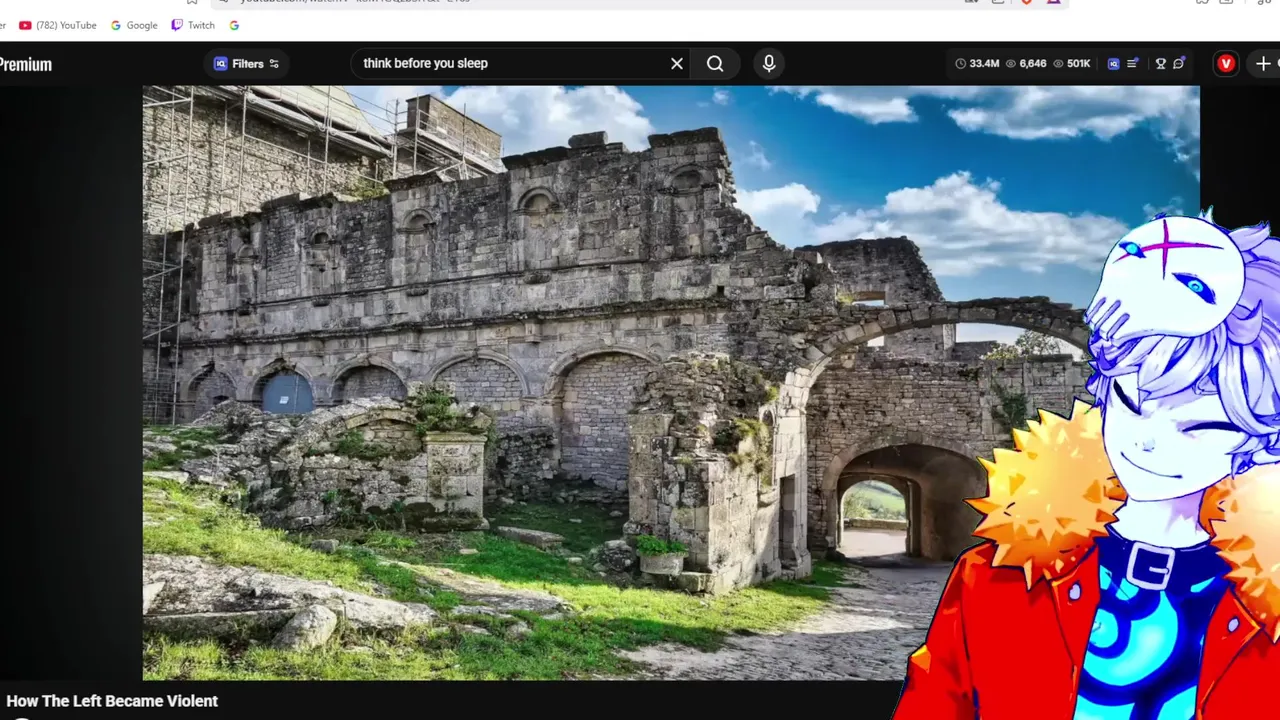The height and width of the screenshot is (720, 1280).
Task: Open the (782) YouTube bookmark
Action: 58,25
